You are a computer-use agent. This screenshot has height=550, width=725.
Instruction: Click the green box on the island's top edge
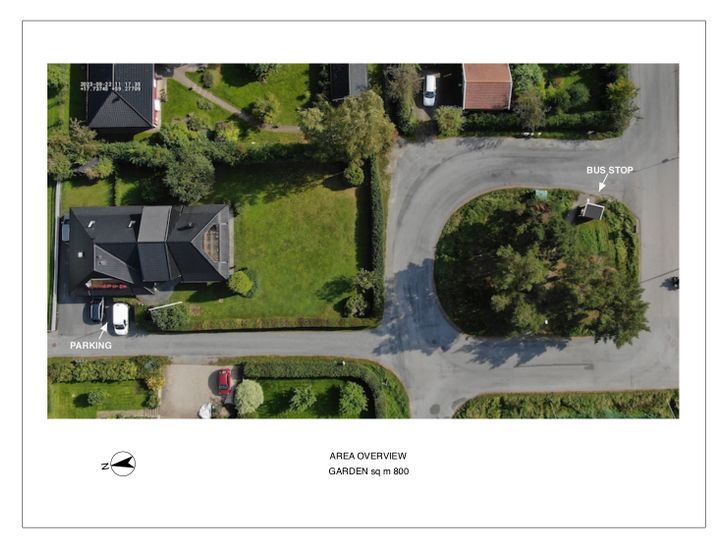click(541, 195)
